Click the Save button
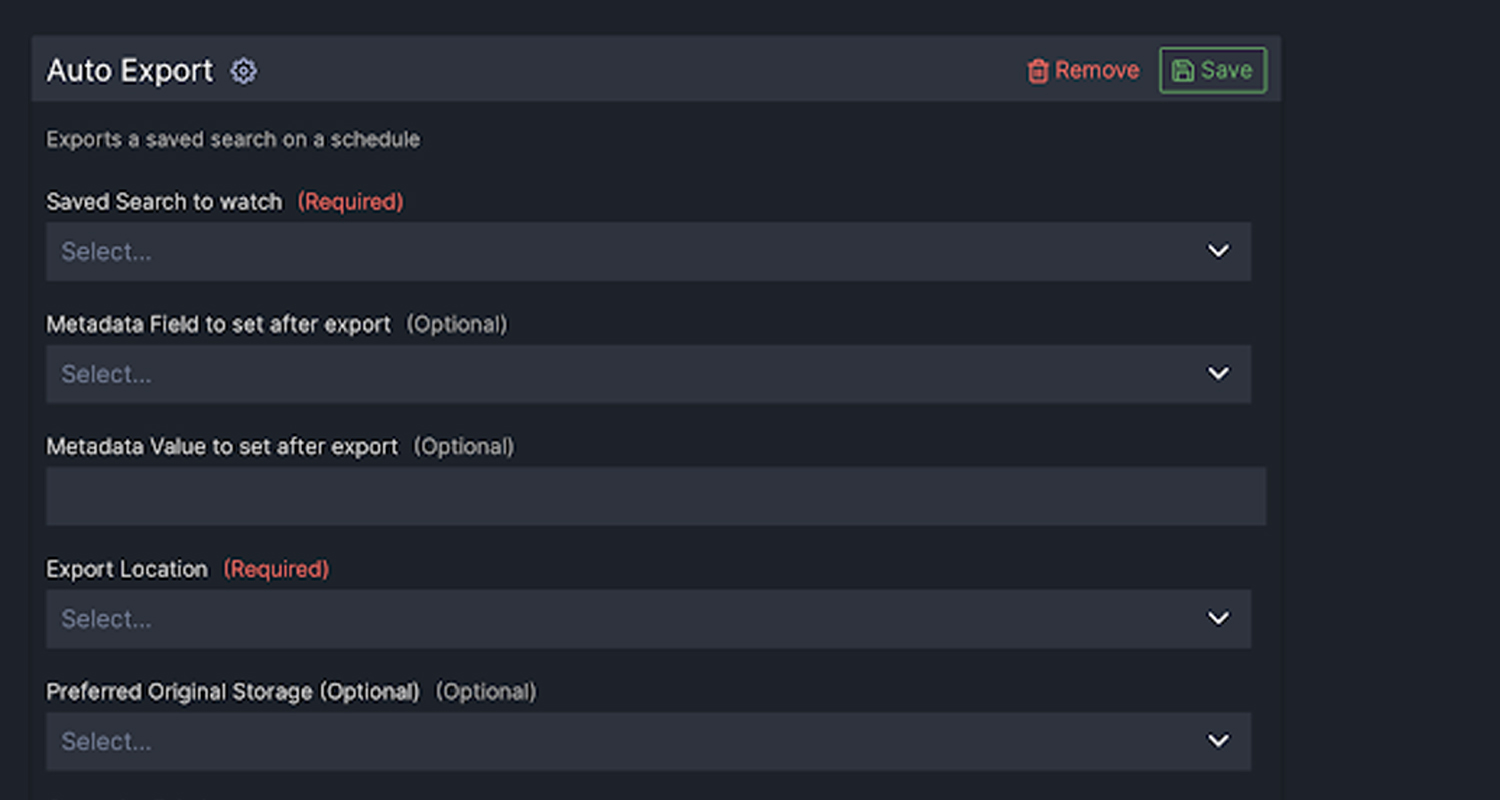This screenshot has height=800, width=1500. 1212,70
